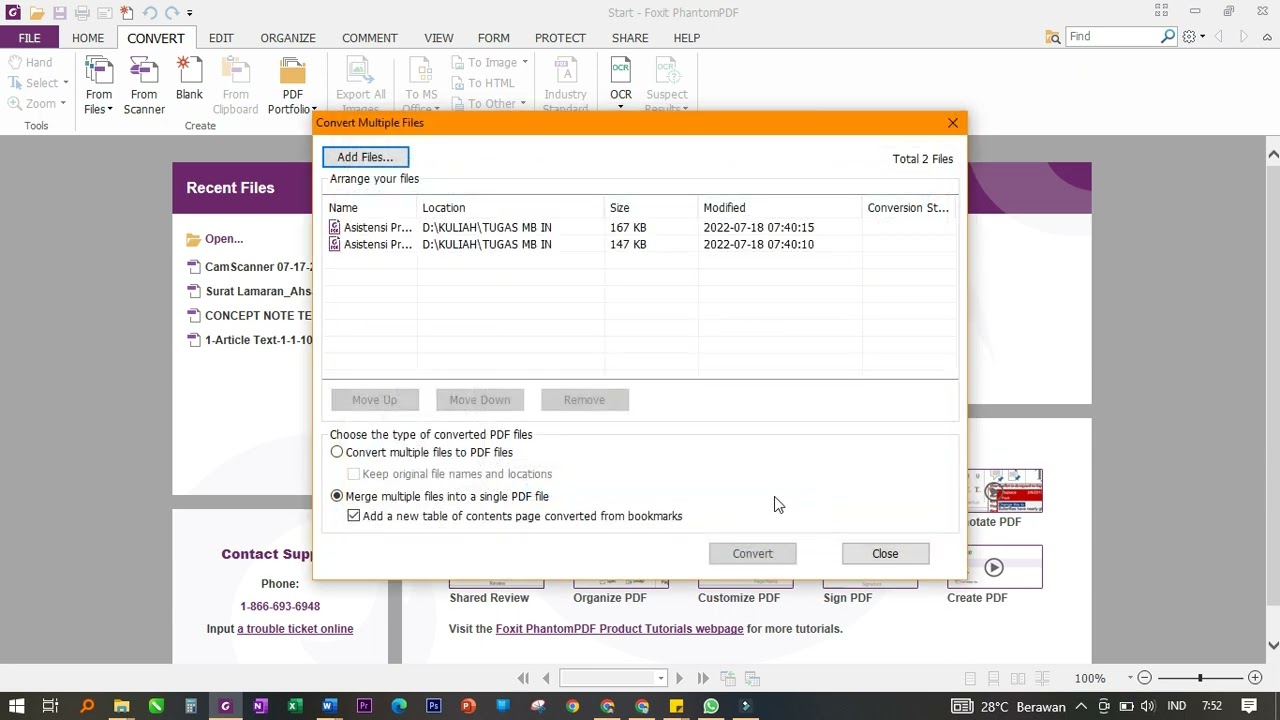
Task: Select Convert multiple files to PDF files
Action: pos(337,452)
